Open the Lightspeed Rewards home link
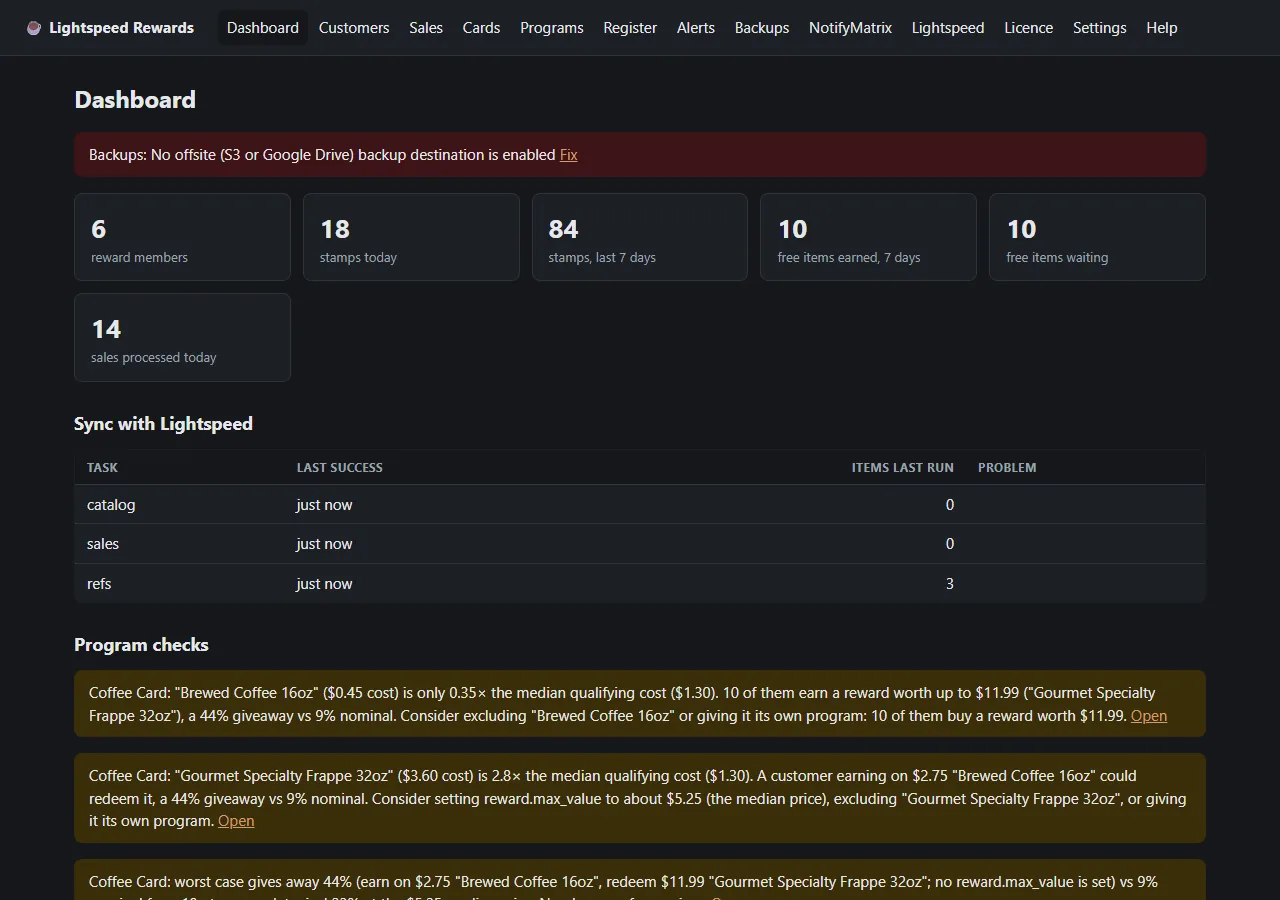This screenshot has height=900, width=1280. coord(110,28)
